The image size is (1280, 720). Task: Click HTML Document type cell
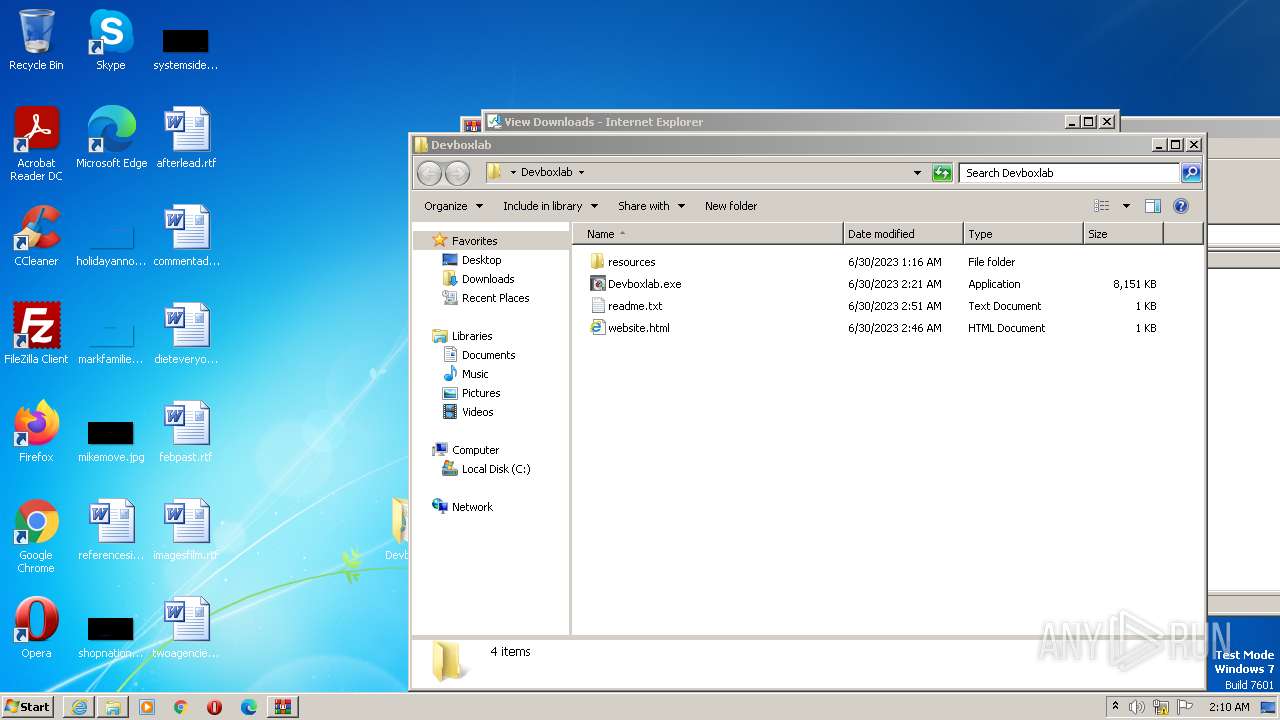[1006, 328]
